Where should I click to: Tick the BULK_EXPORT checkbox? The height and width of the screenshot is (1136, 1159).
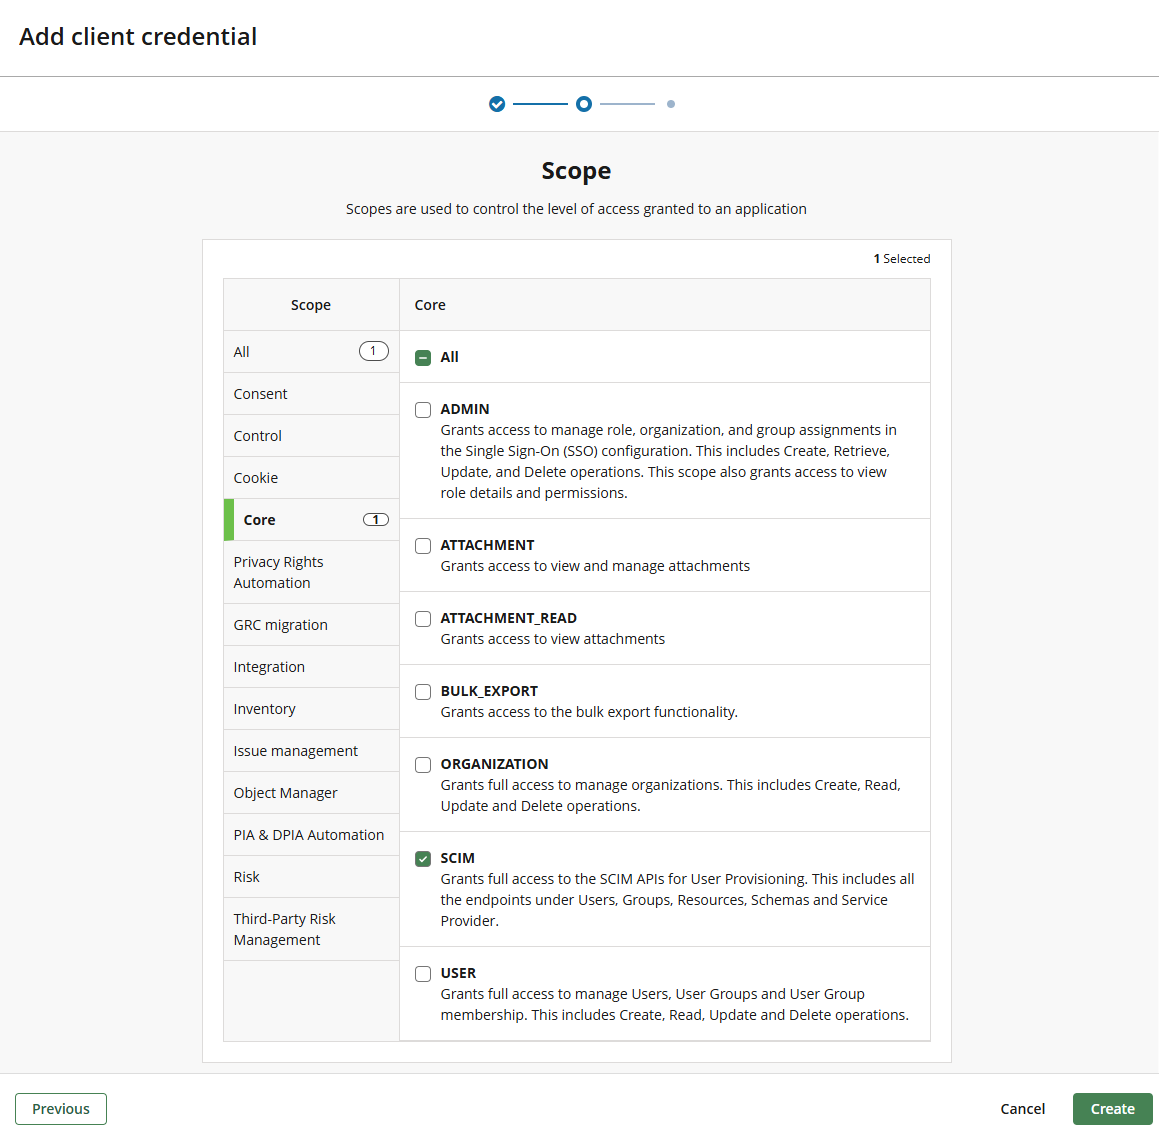[423, 692]
